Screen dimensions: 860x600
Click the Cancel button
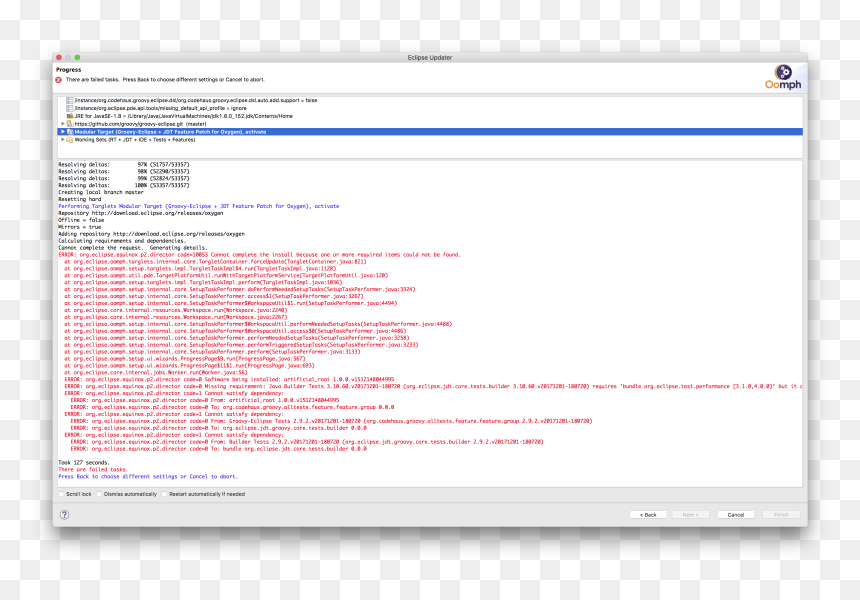735,515
